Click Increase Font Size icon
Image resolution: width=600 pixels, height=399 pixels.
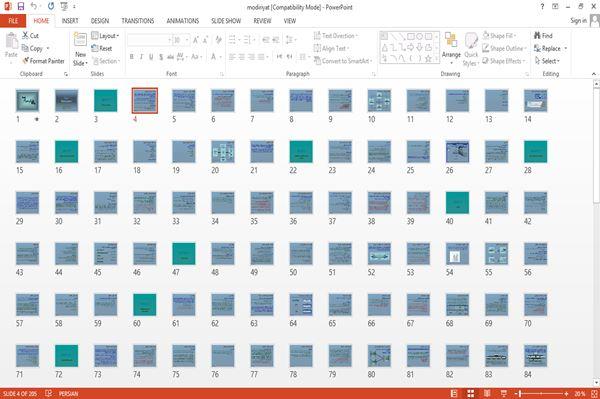tap(196, 40)
